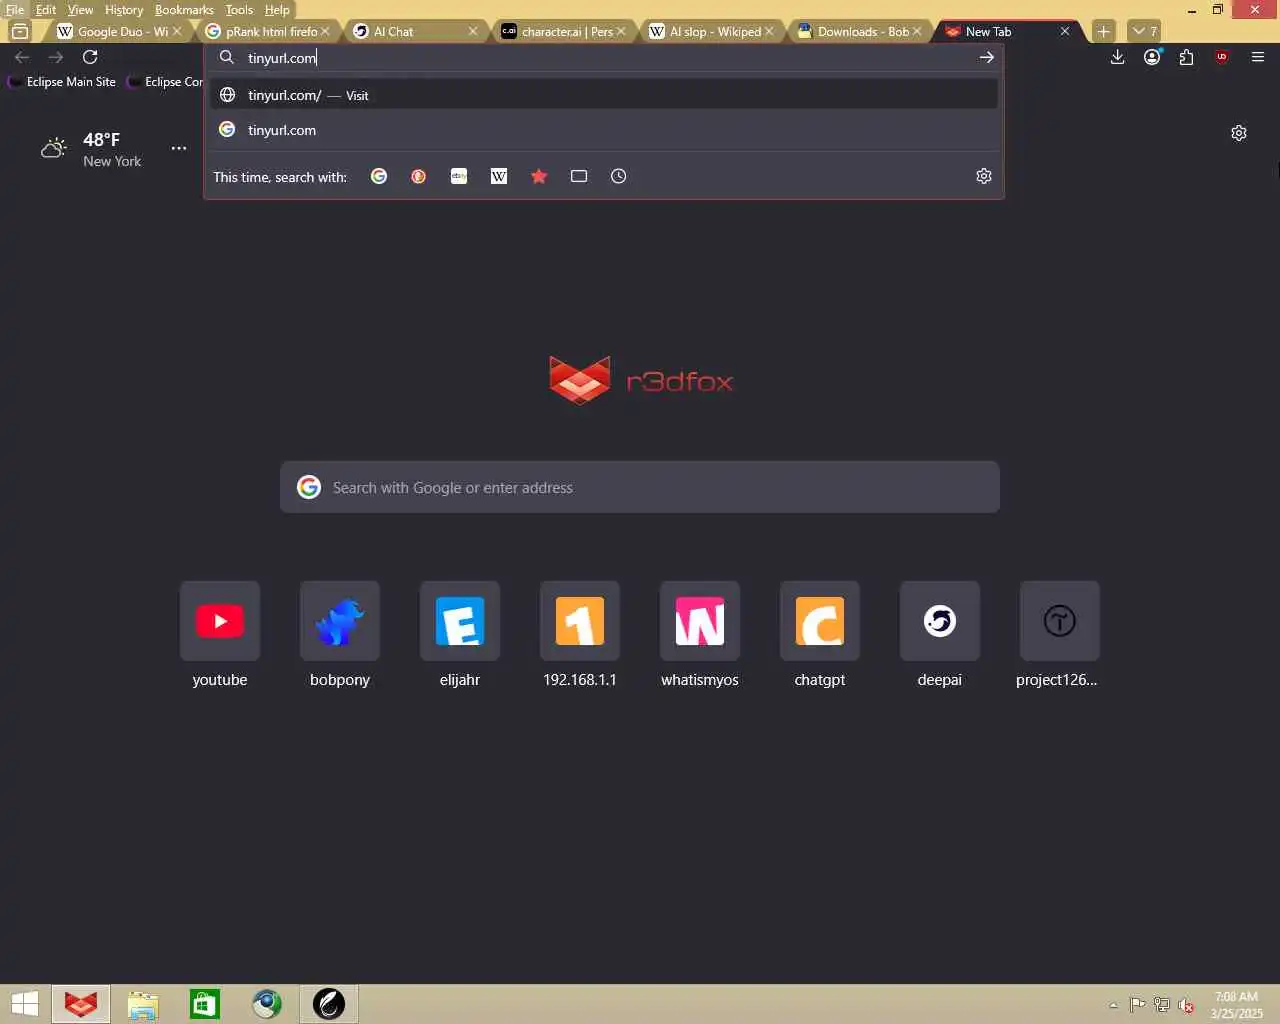Open the Bookmarks menu
The width and height of the screenshot is (1280, 1024).
coord(184,9)
